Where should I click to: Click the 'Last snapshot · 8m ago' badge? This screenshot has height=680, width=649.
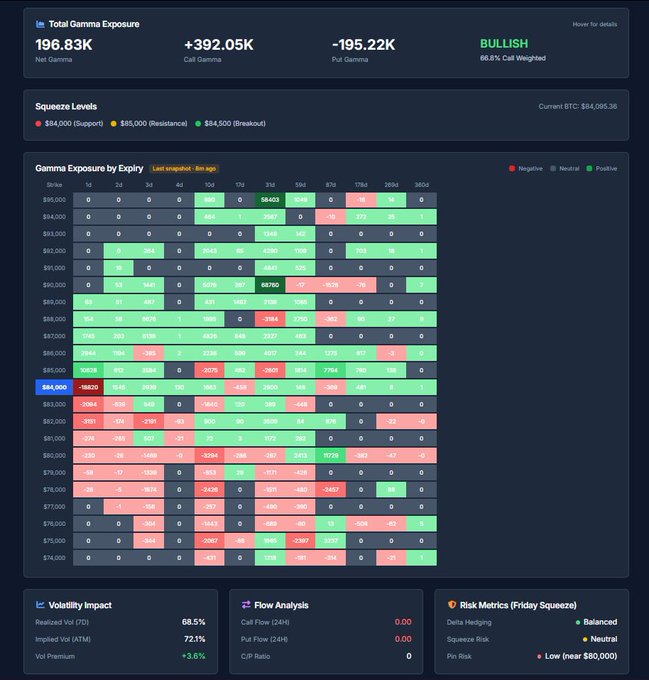[184, 169]
